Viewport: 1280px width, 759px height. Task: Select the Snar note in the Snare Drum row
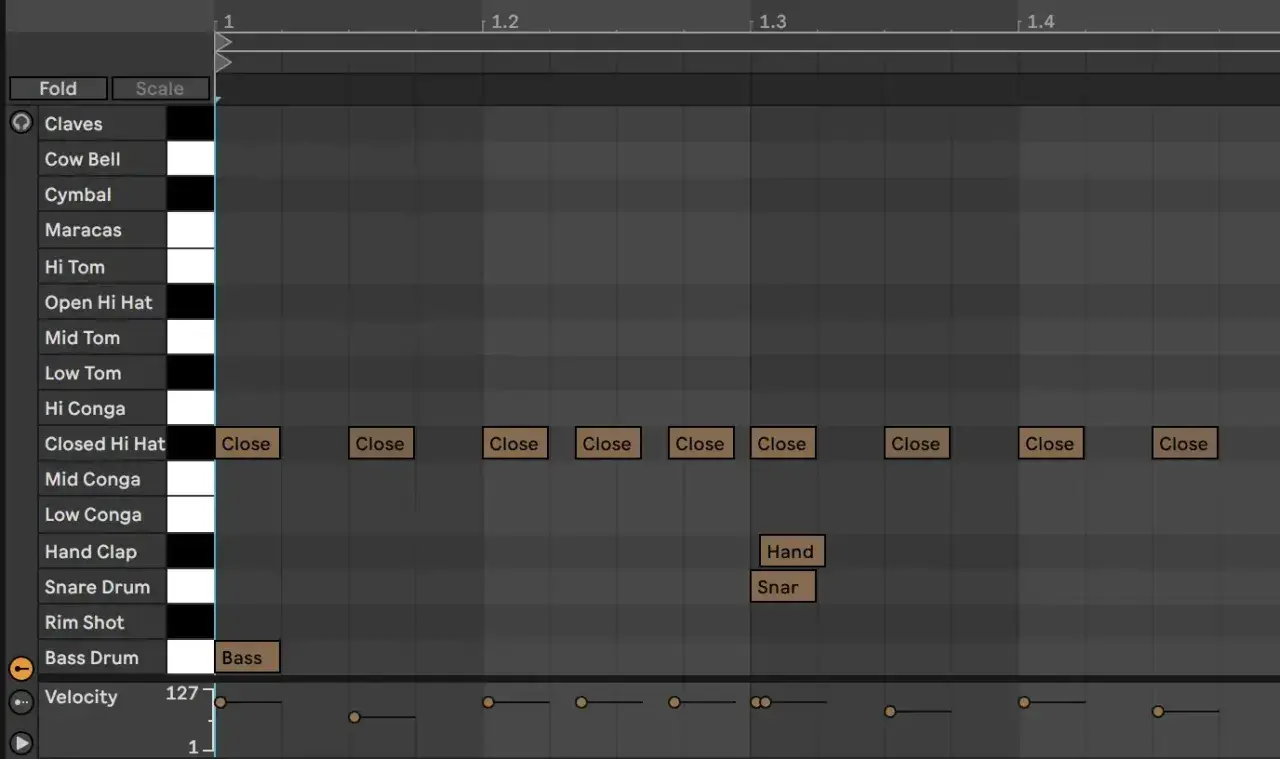tap(783, 587)
